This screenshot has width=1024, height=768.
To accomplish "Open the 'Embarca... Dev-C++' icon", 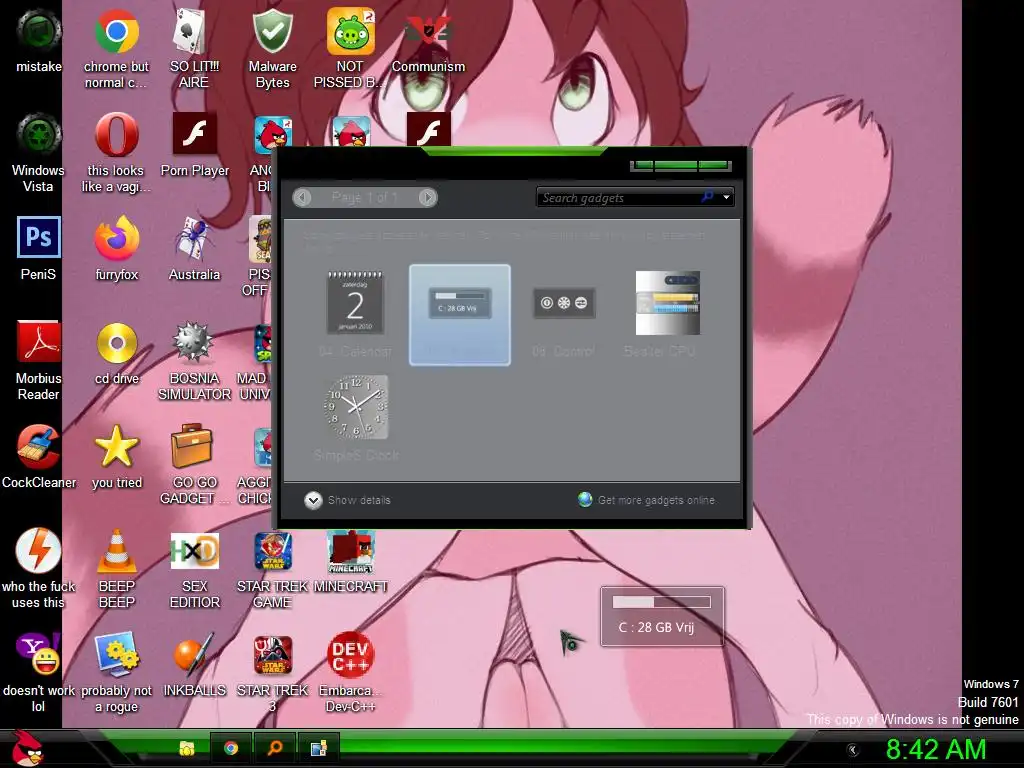I will pos(350,673).
